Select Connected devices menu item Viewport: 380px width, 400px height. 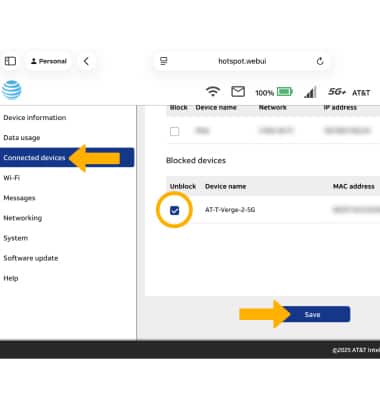pos(67,157)
